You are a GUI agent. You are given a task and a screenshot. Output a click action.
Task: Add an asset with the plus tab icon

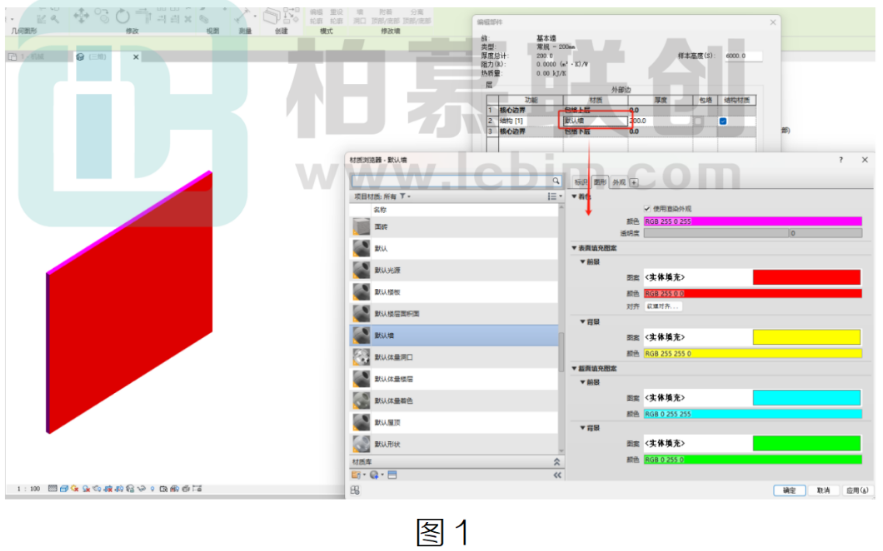click(x=634, y=182)
